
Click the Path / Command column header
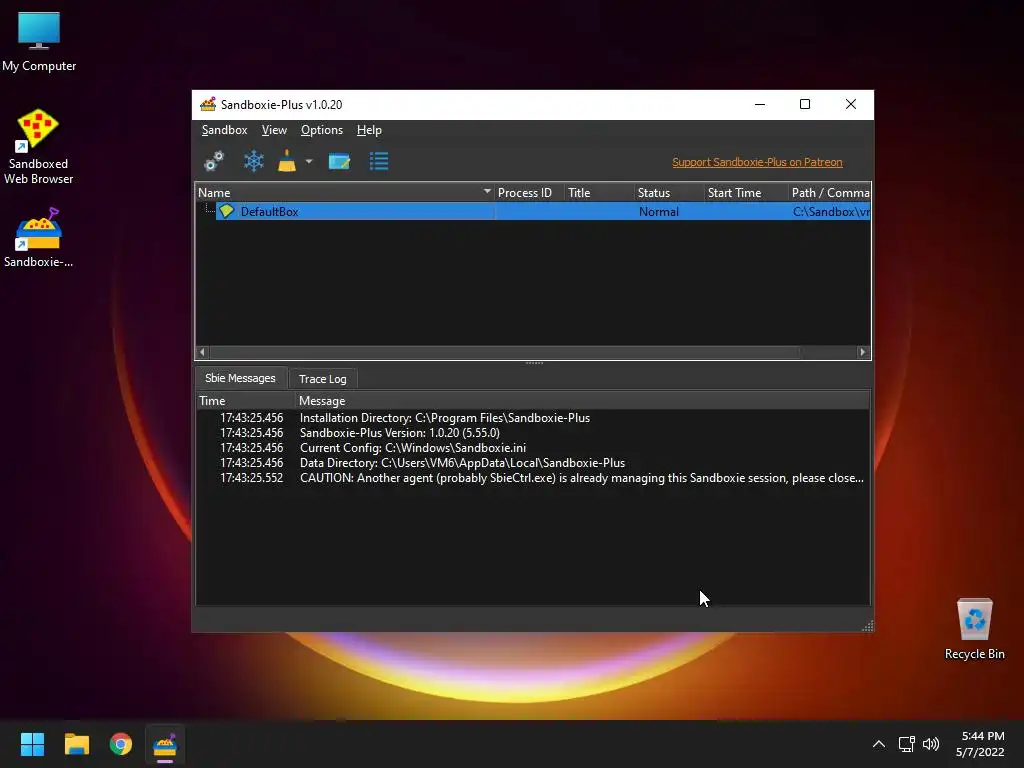tap(829, 193)
